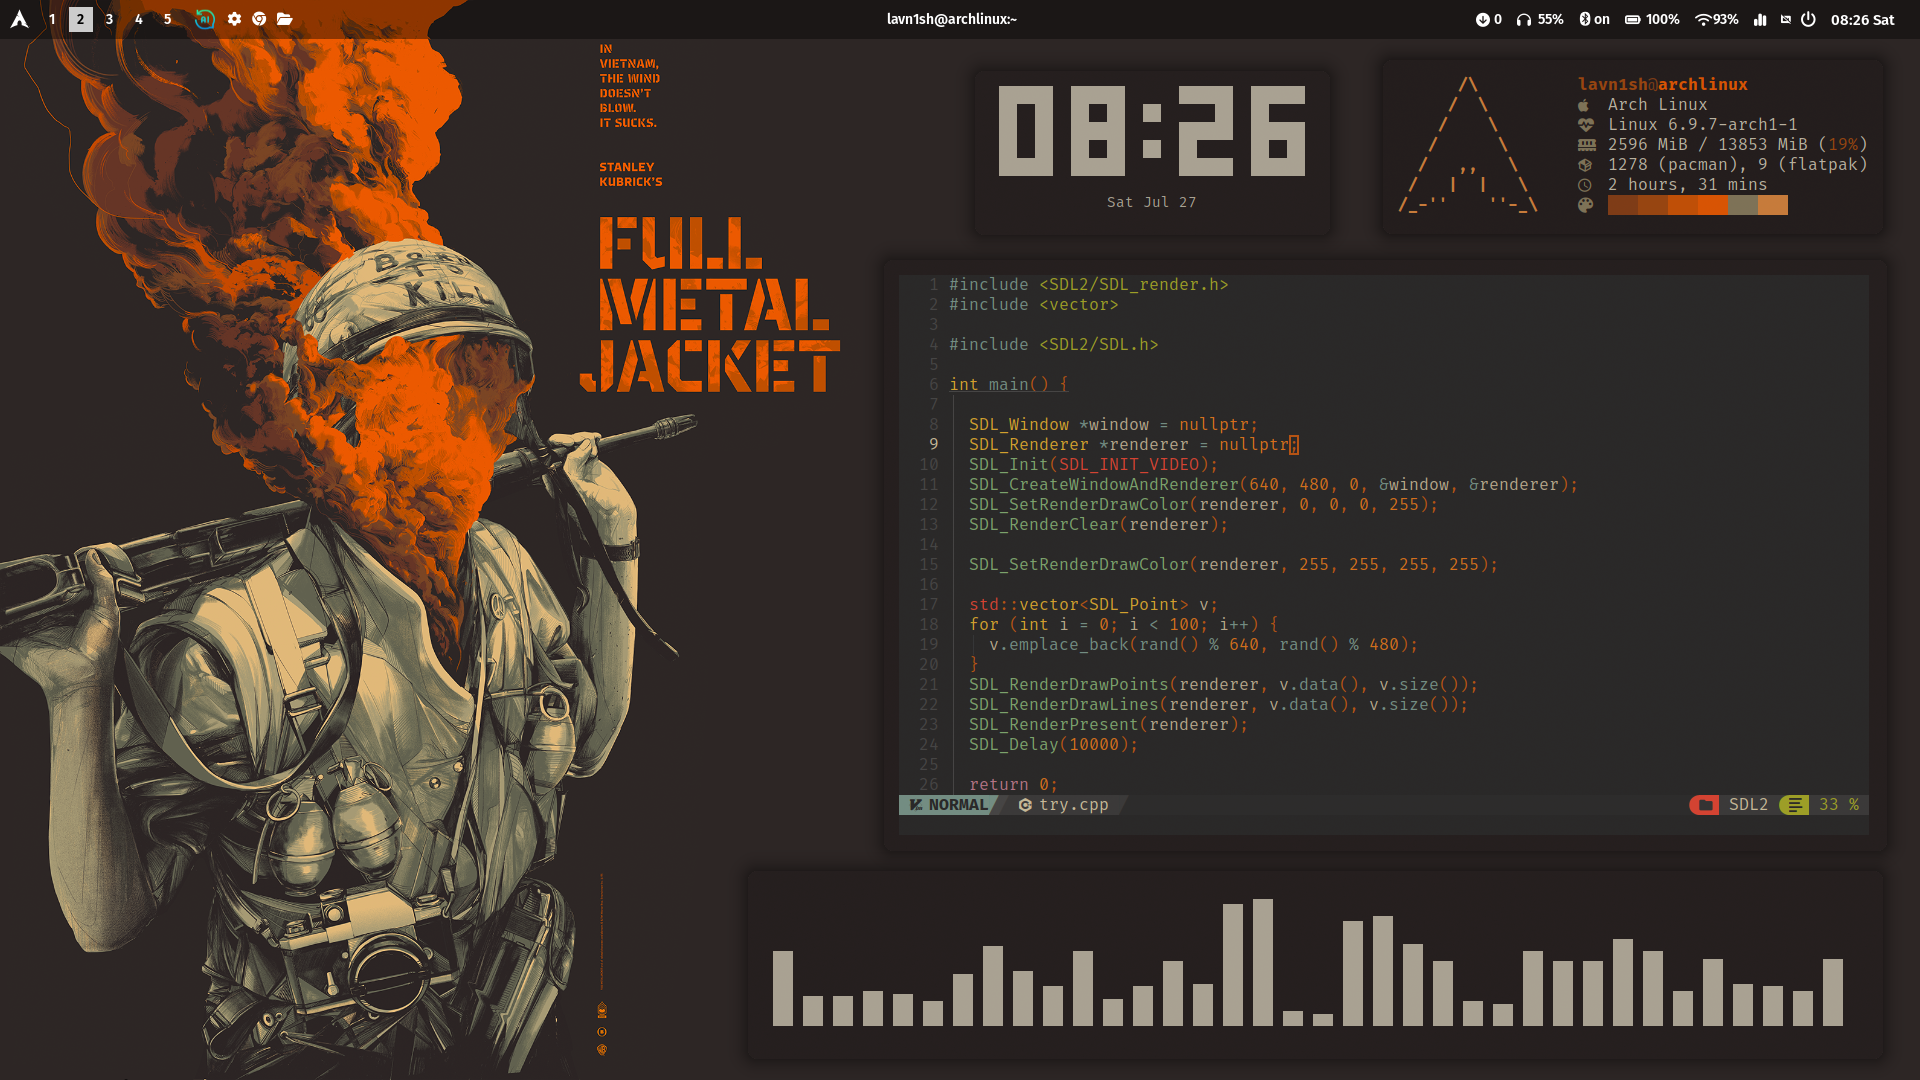Click the int main() line
The width and height of the screenshot is (1920, 1080).
1008,384
